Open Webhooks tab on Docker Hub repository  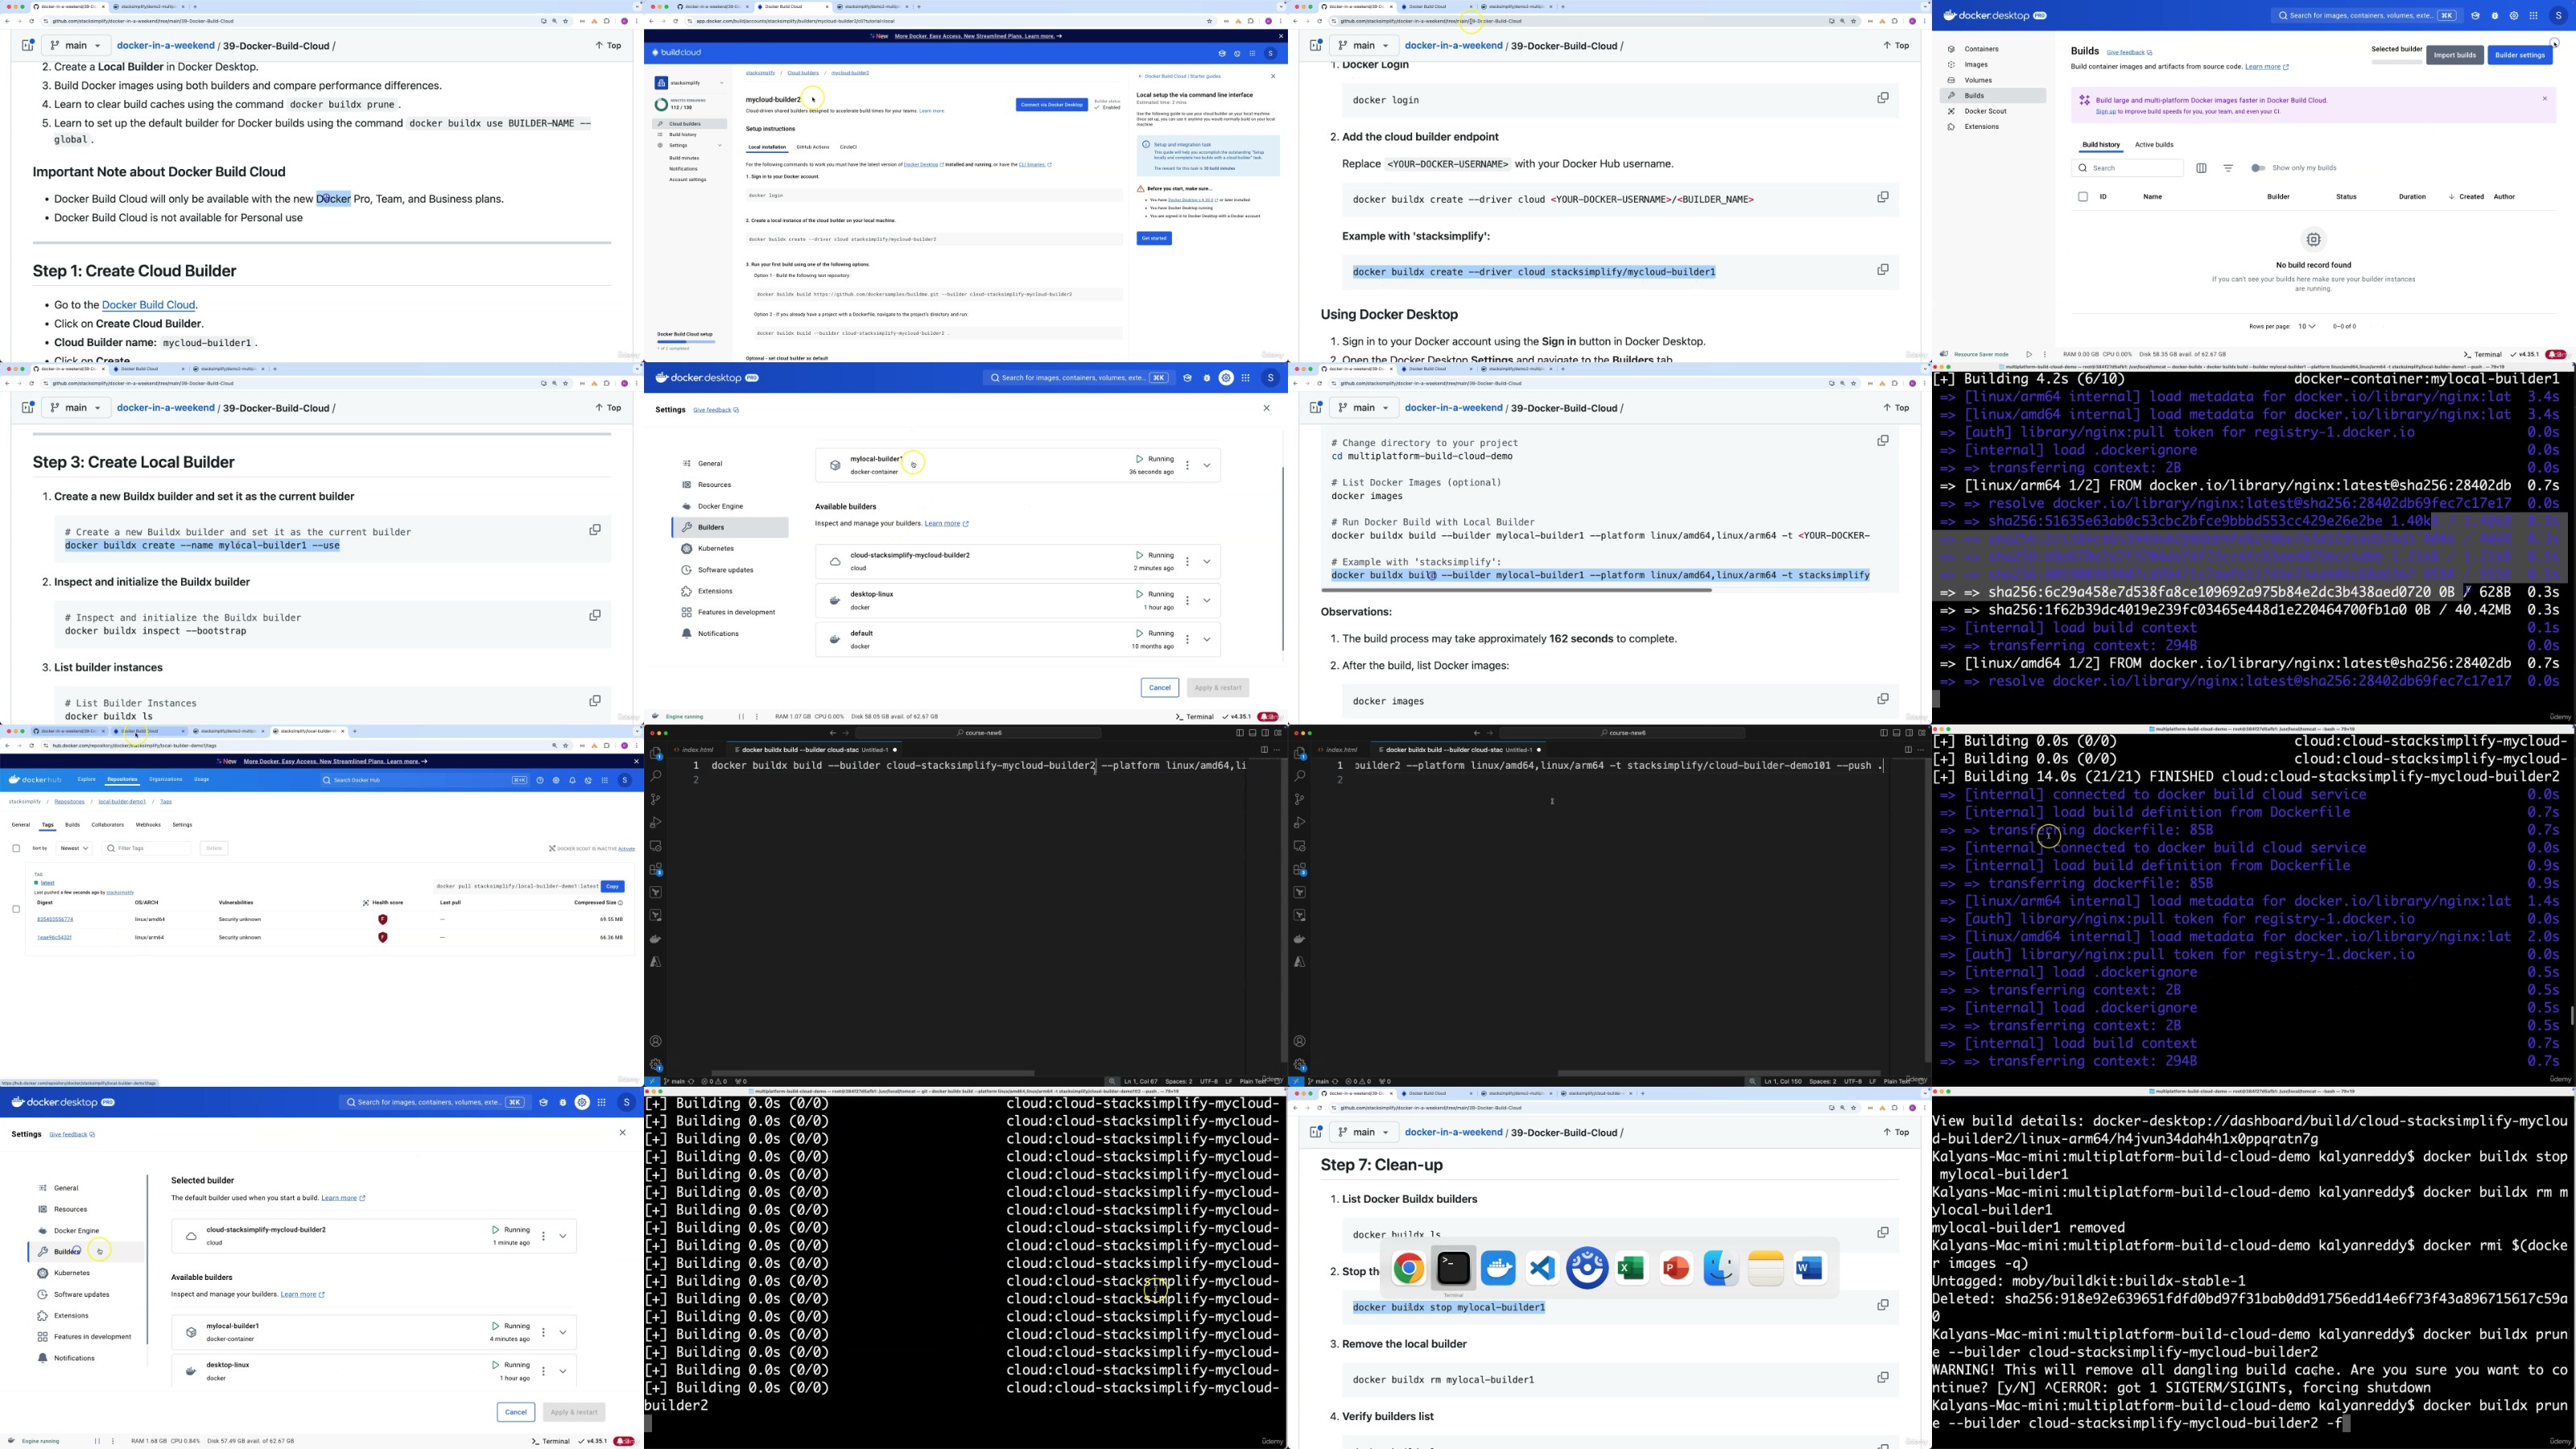coord(148,825)
